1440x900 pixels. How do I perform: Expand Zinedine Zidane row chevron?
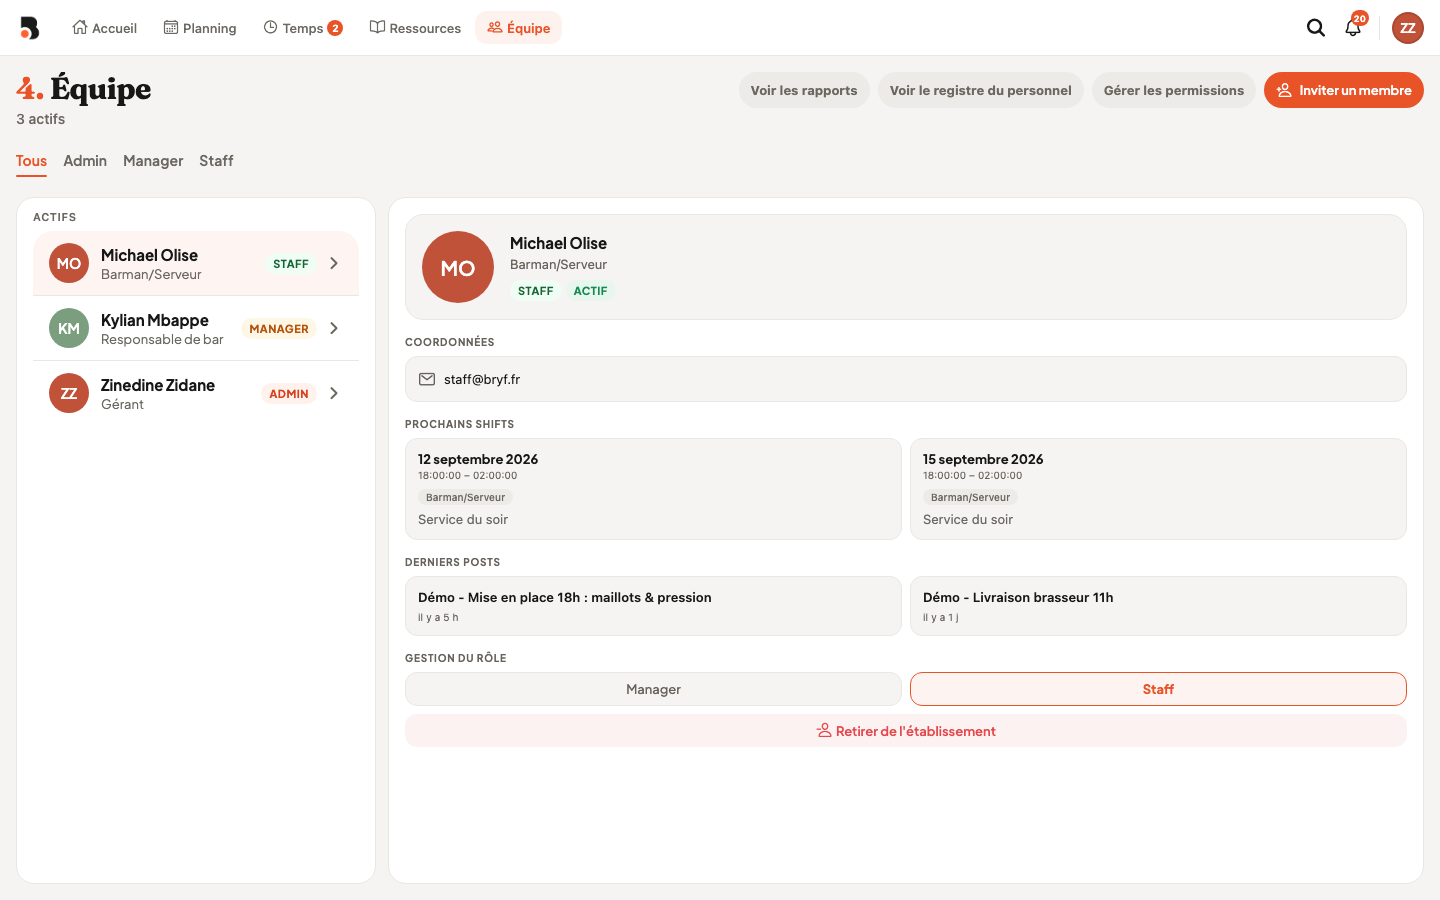334,393
